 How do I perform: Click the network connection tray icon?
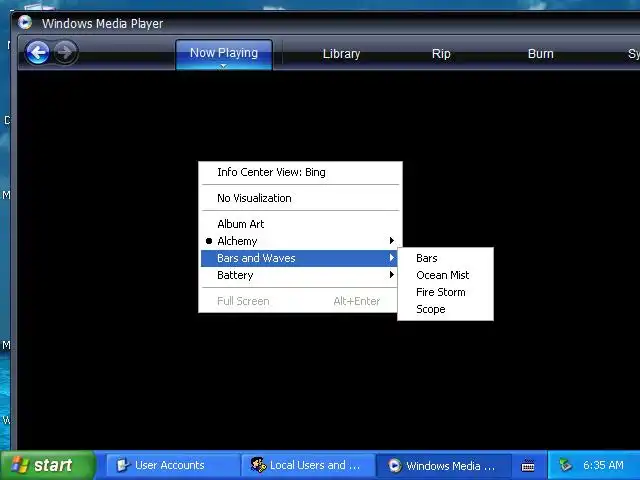pos(566,465)
